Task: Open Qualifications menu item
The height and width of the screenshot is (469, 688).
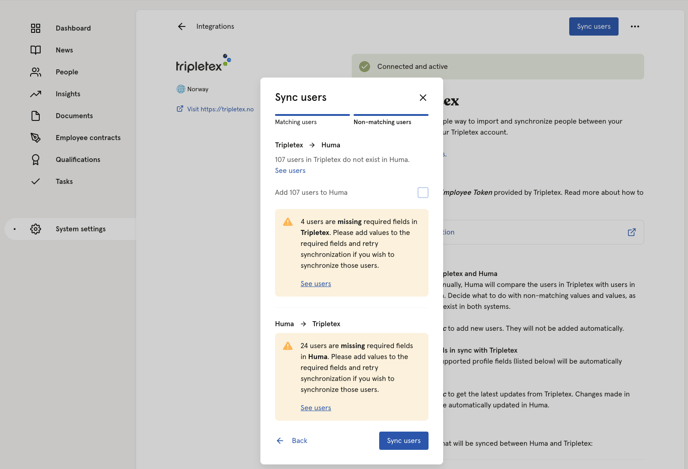Action: pos(78,160)
